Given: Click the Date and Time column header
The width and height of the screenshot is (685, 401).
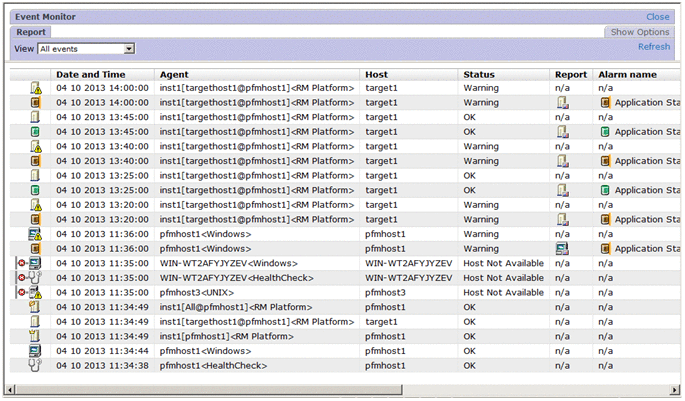Looking at the screenshot, I should click(x=91, y=74).
